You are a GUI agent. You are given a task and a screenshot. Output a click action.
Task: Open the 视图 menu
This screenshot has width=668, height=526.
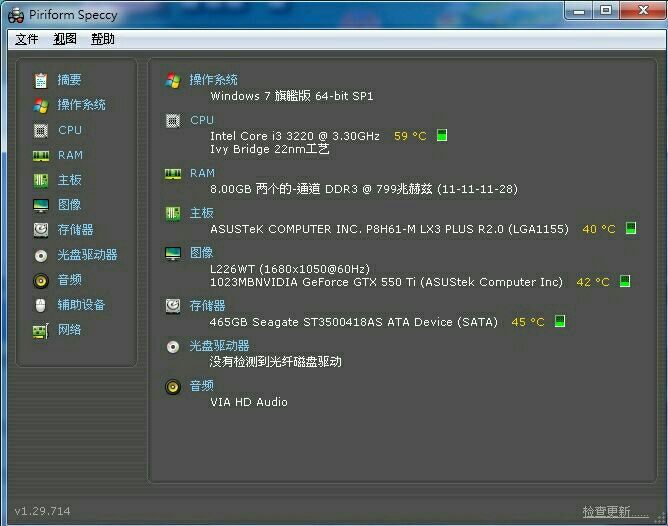pos(65,39)
